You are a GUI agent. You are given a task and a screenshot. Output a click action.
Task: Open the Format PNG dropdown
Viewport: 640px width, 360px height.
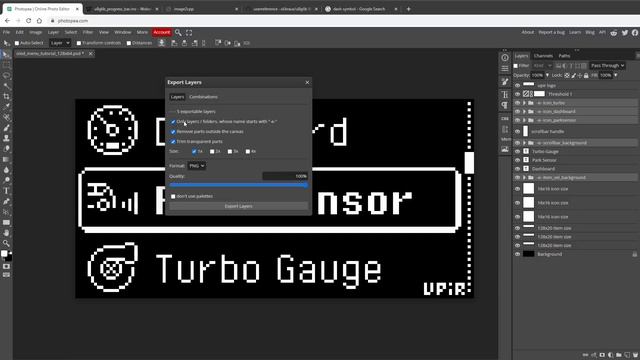tap(196, 166)
